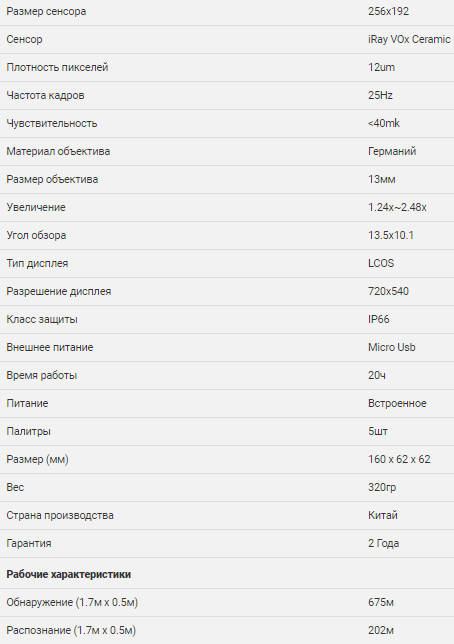Click the 'Палитры' row label
Image resolution: width=454 pixels, height=644 pixels.
click(x=28, y=431)
